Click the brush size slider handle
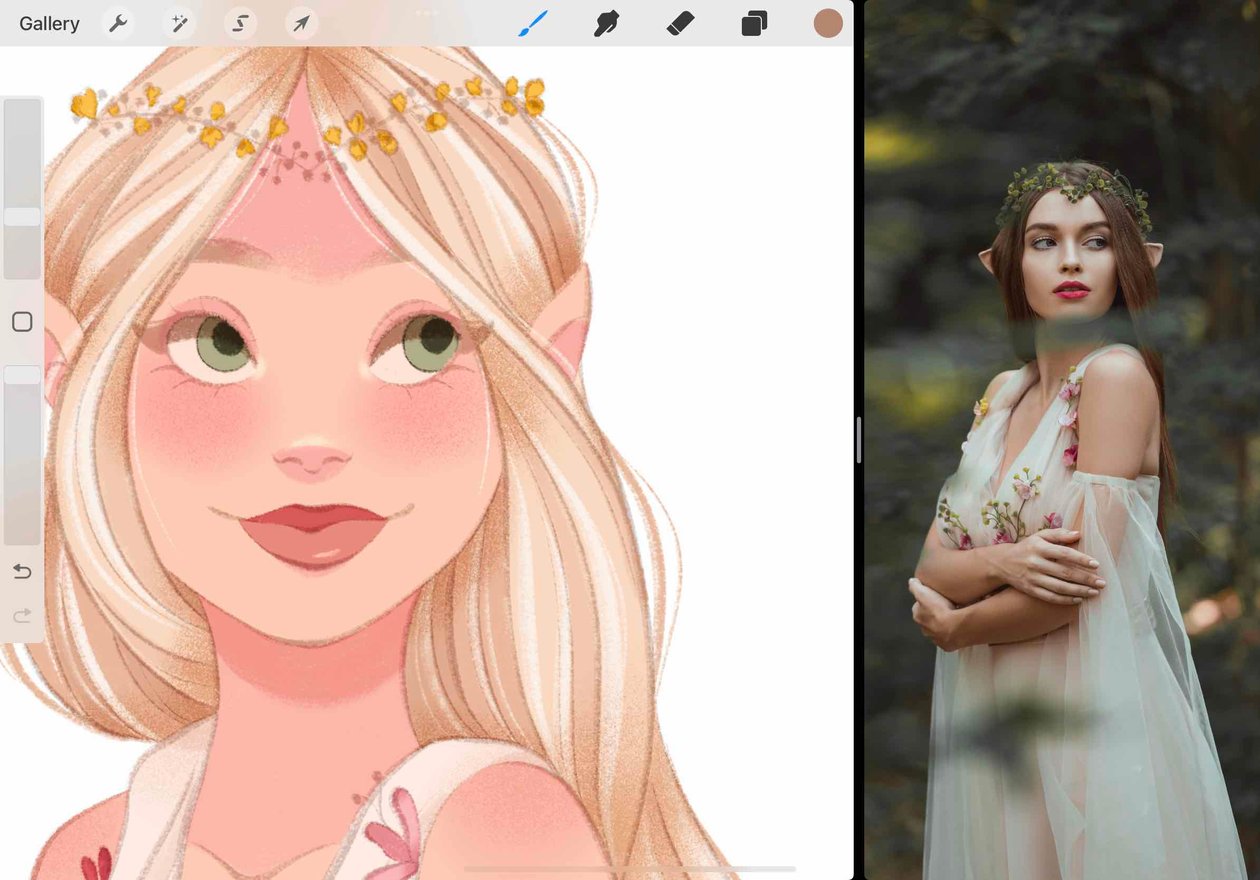Image resolution: width=1260 pixels, height=880 pixels. coord(22,217)
